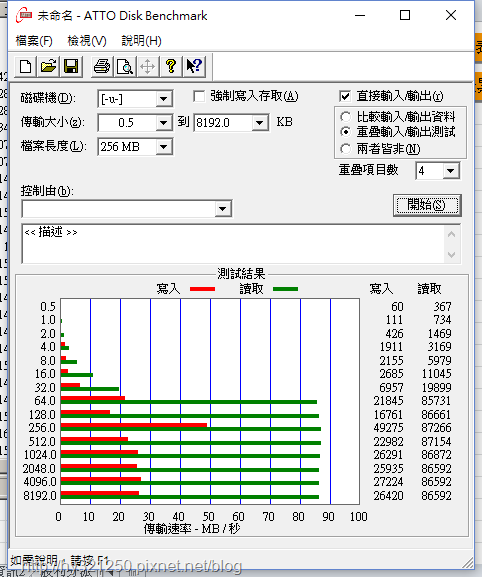This screenshot has height=577, width=482.
Task: Open print preview magnifier icon
Action: [x=125, y=67]
